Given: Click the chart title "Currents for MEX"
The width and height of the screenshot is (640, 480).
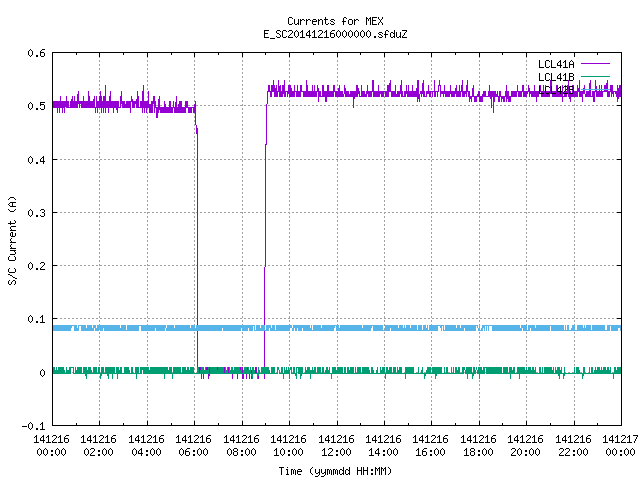Looking at the screenshot, I should pos(335,21).
